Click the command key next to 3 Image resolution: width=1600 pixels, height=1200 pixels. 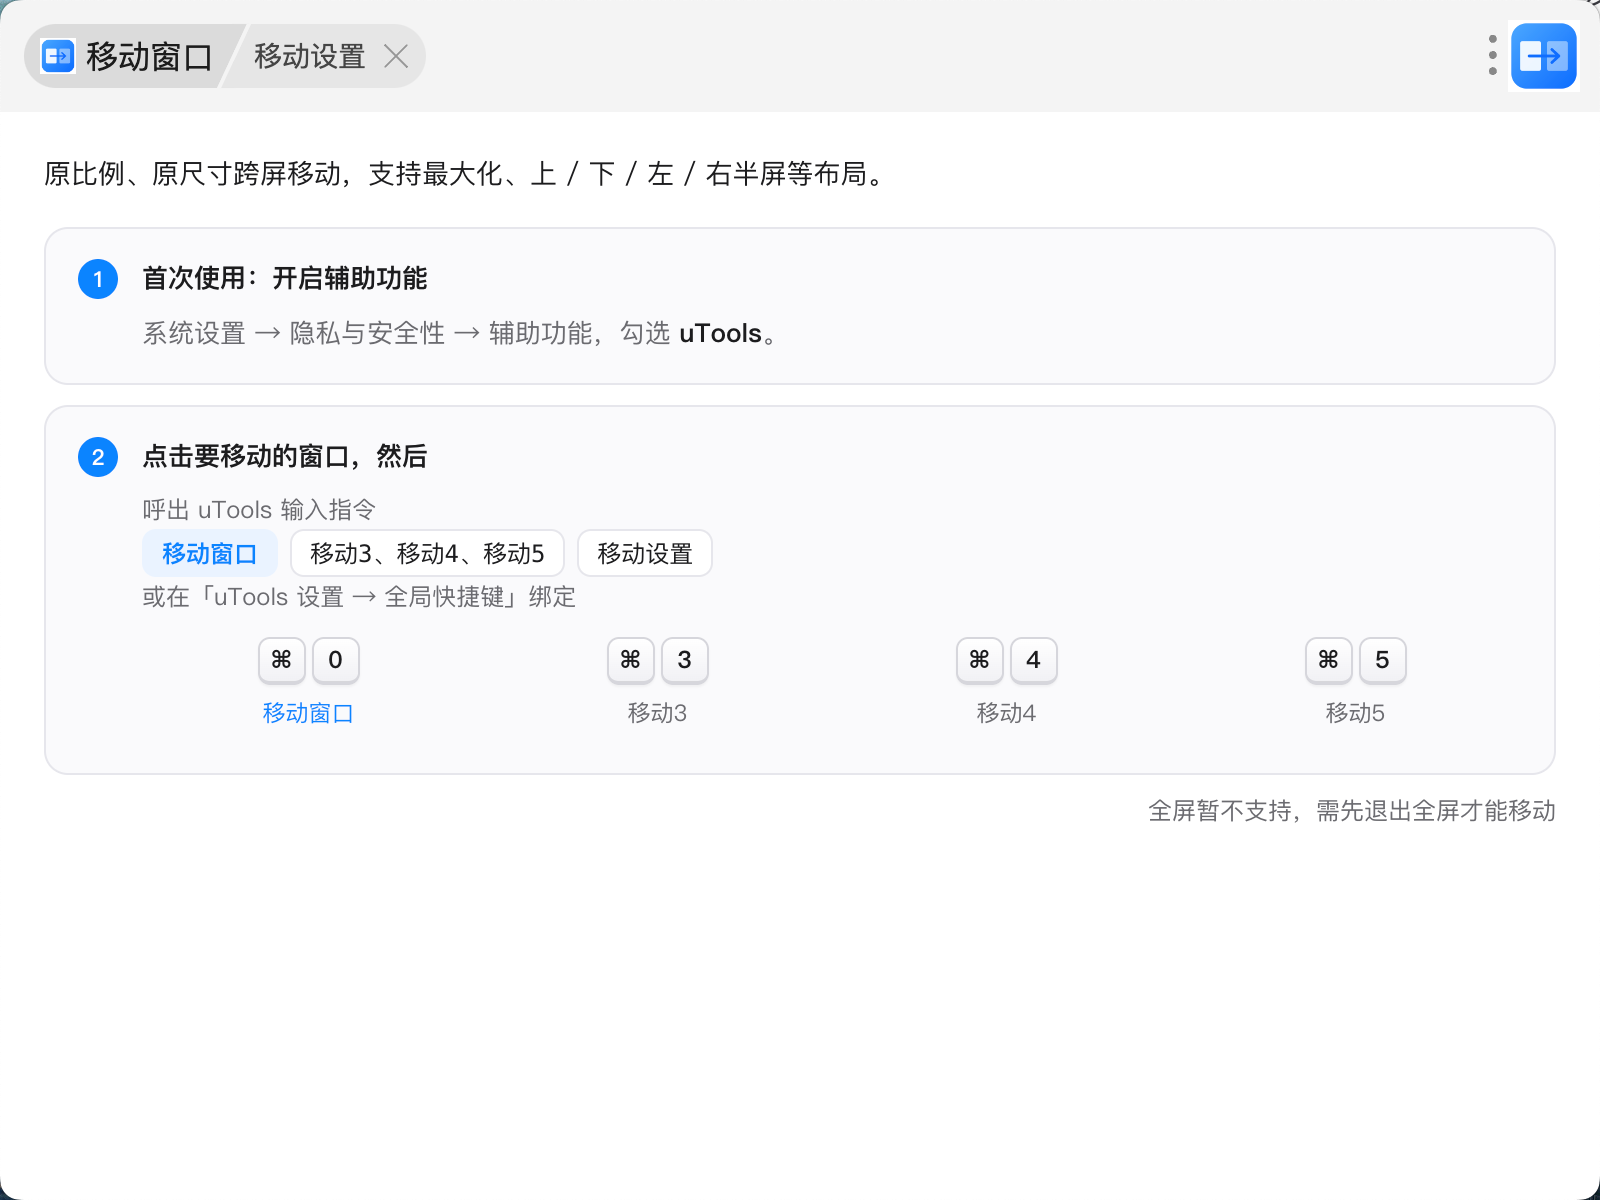pyautogui.click(x=631, y=660)
